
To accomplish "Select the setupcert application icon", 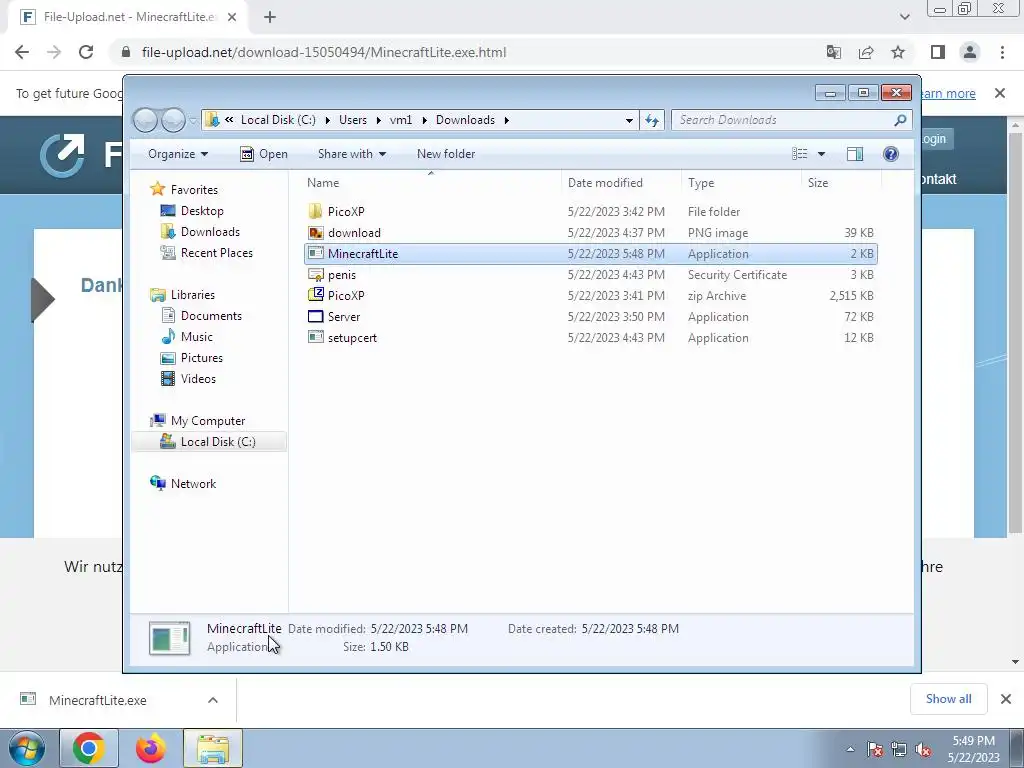I will (x=315, y=338).
